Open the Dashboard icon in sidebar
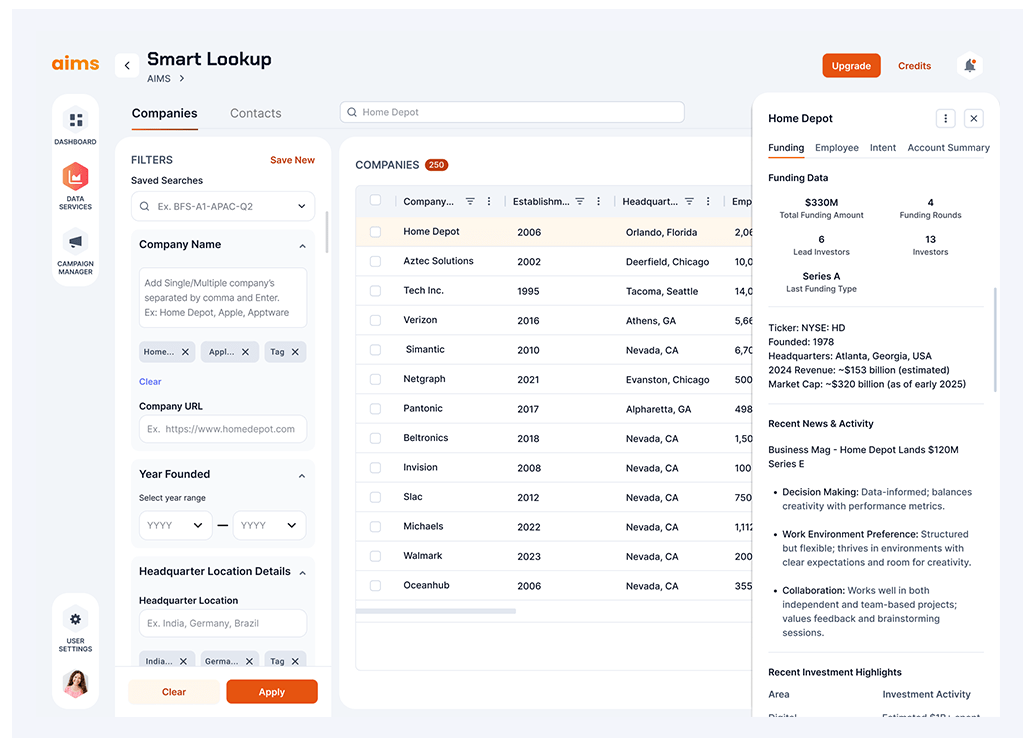This screenshot has height=750, width=1034. pyautogui.click(x=76, y=121)
